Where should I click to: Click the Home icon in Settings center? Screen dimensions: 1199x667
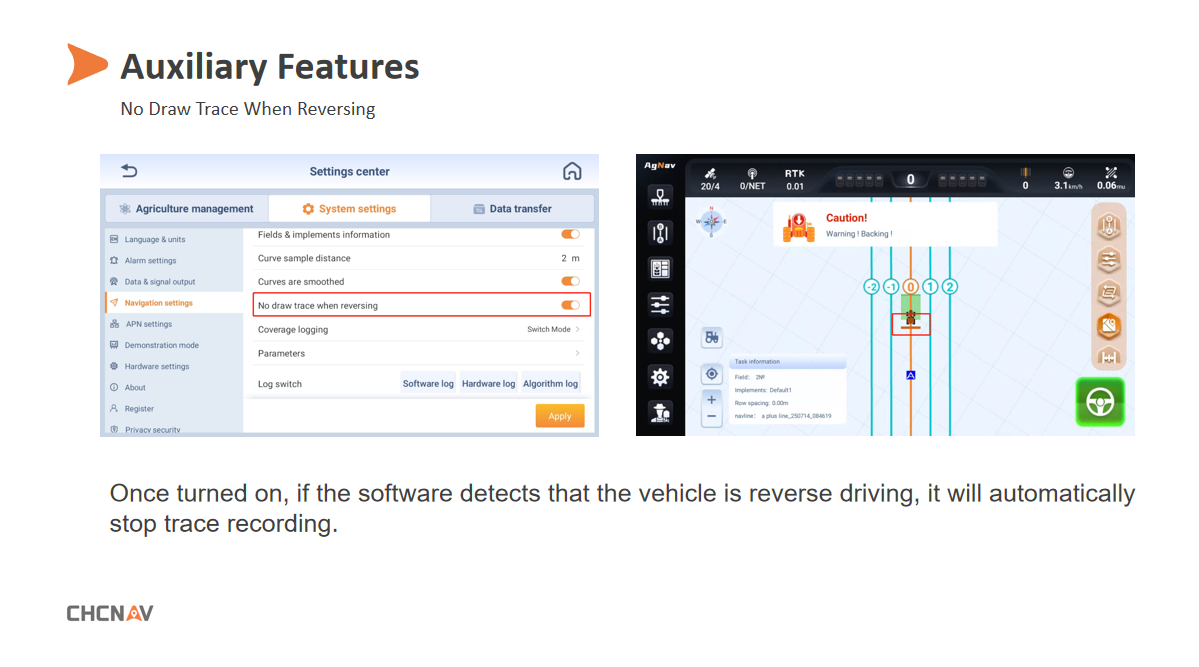pyautogui.click(x=572, y=171)
